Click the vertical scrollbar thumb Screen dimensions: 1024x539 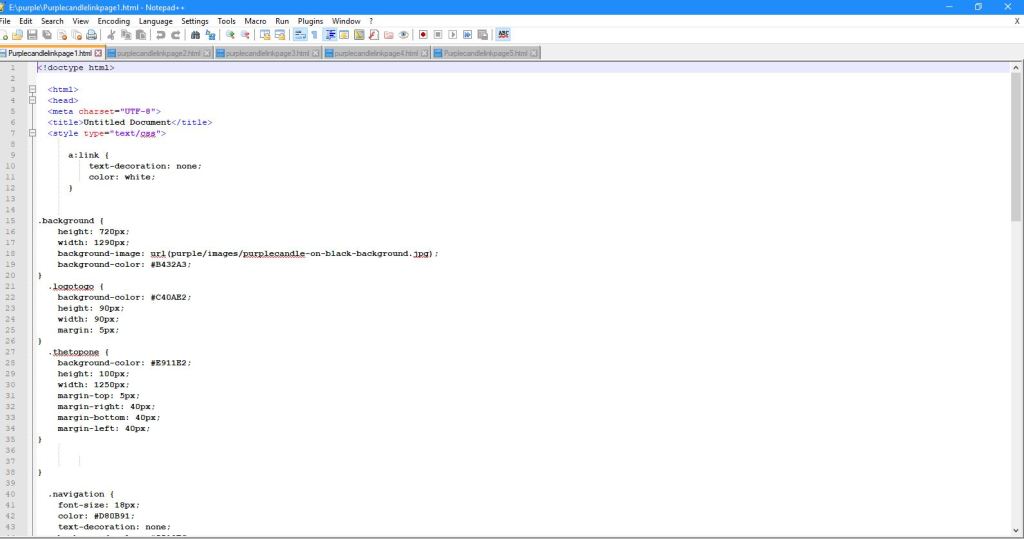click(1016, 150)
